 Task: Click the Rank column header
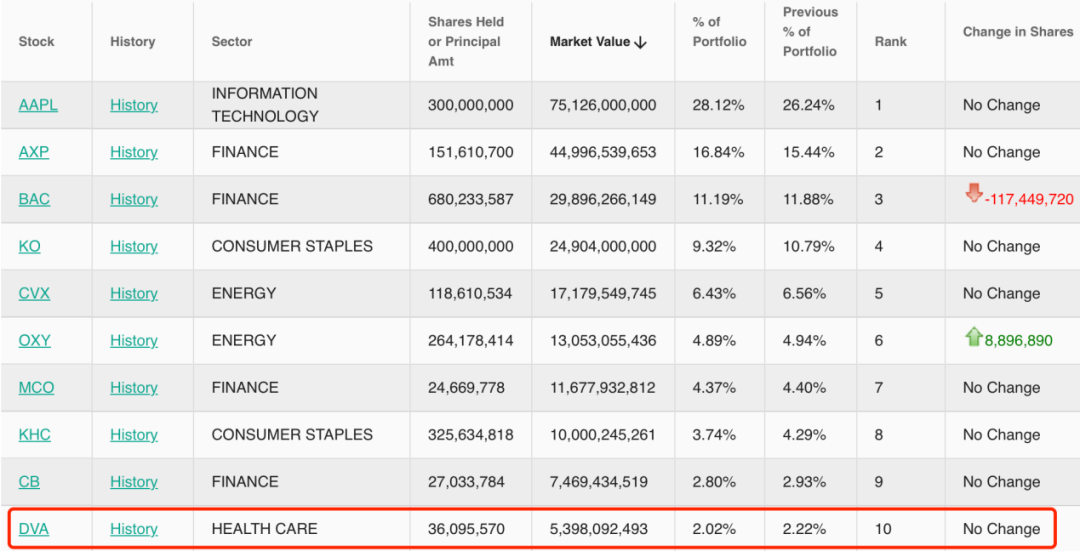(890, 42)
